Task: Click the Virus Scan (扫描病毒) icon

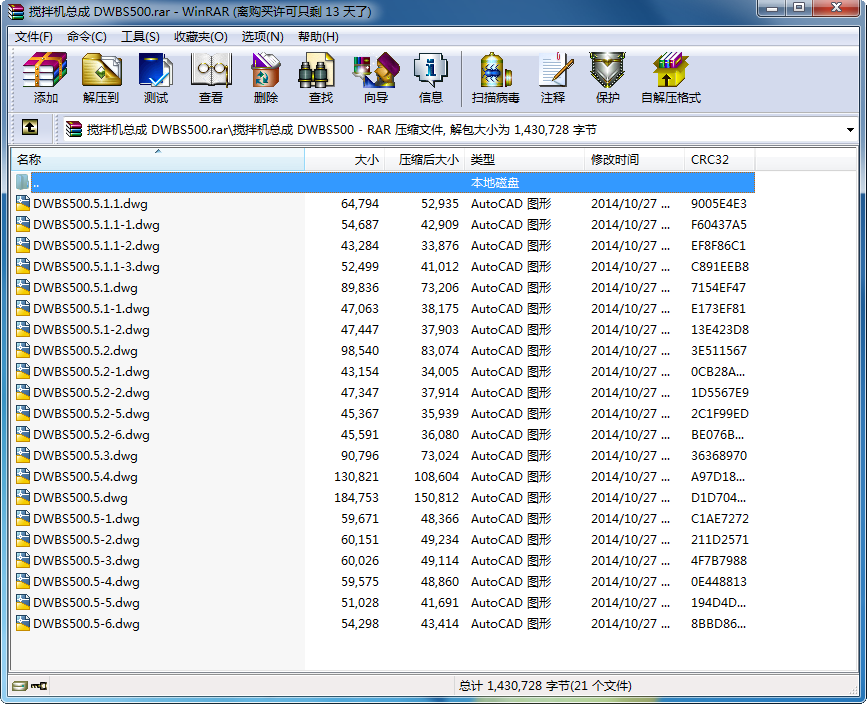Action: (496, 78)
